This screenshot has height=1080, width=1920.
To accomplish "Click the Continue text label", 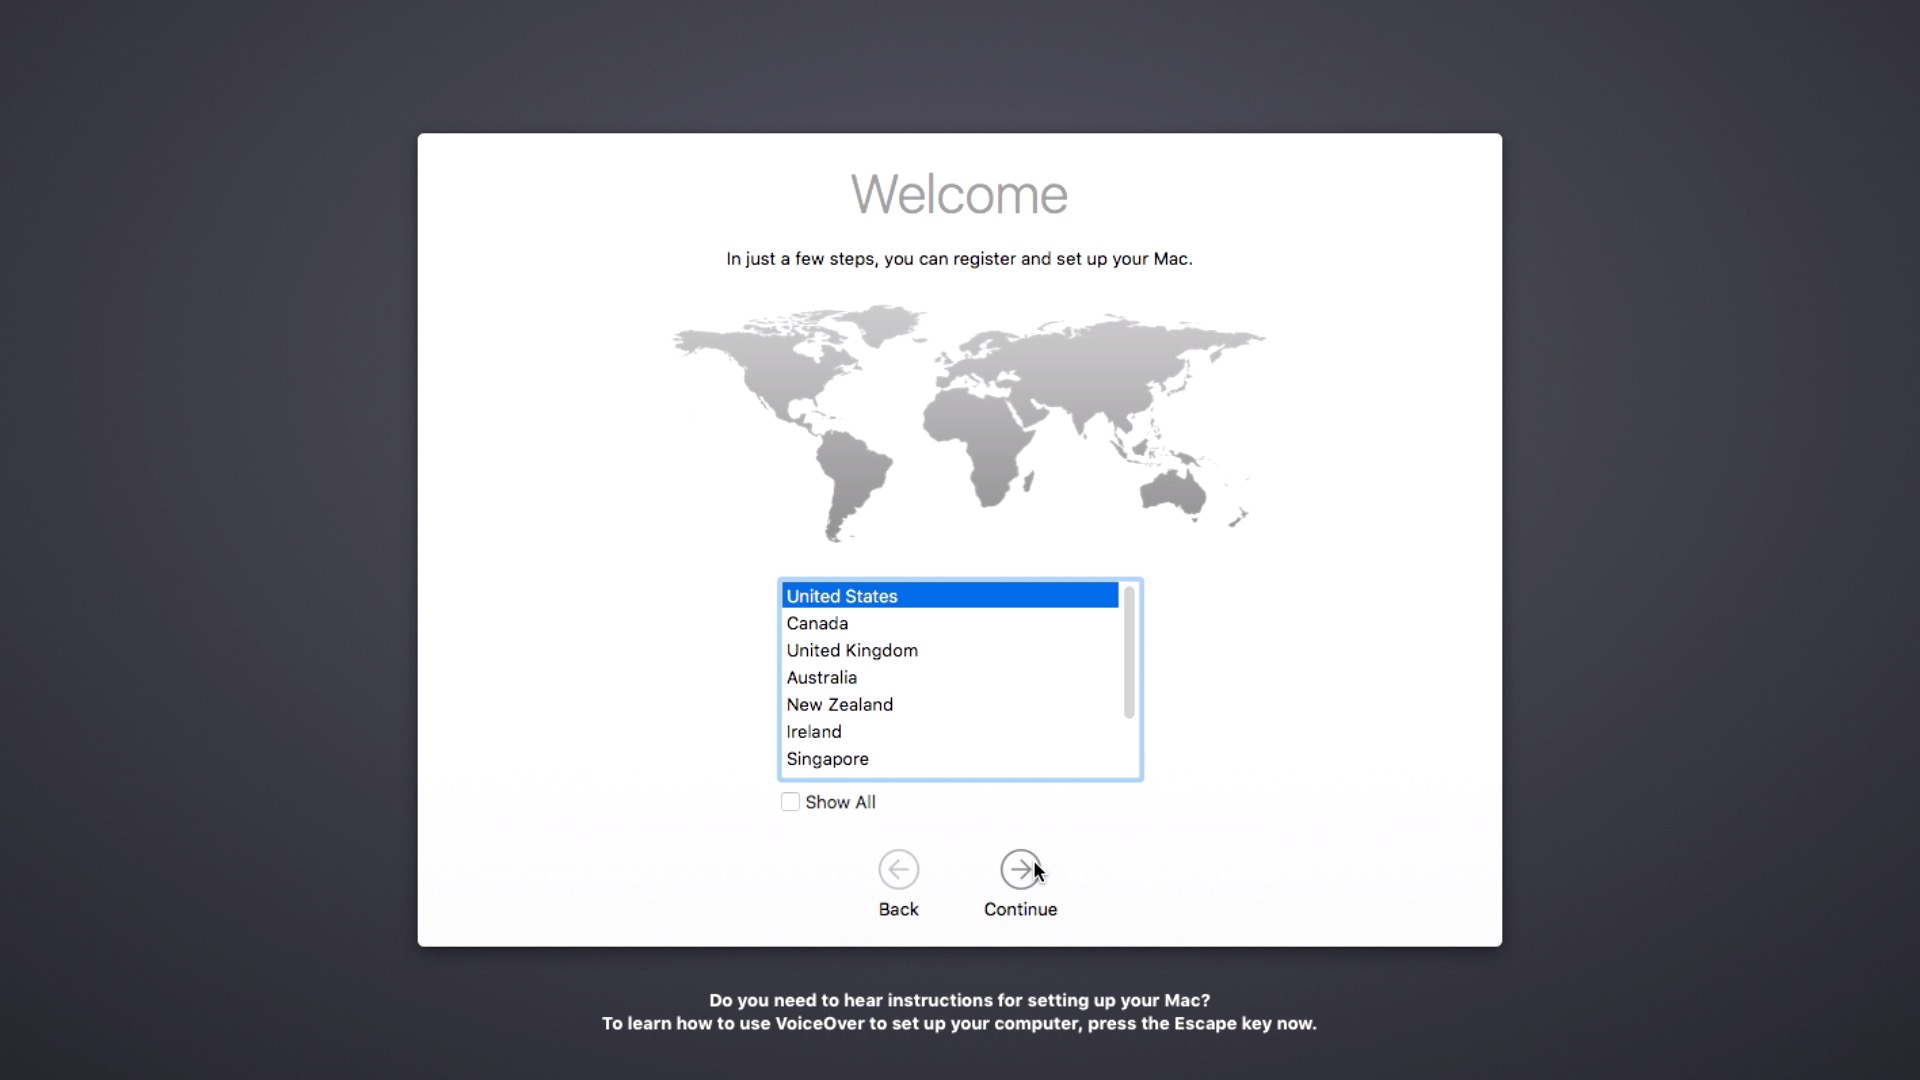I will 1020,909.
